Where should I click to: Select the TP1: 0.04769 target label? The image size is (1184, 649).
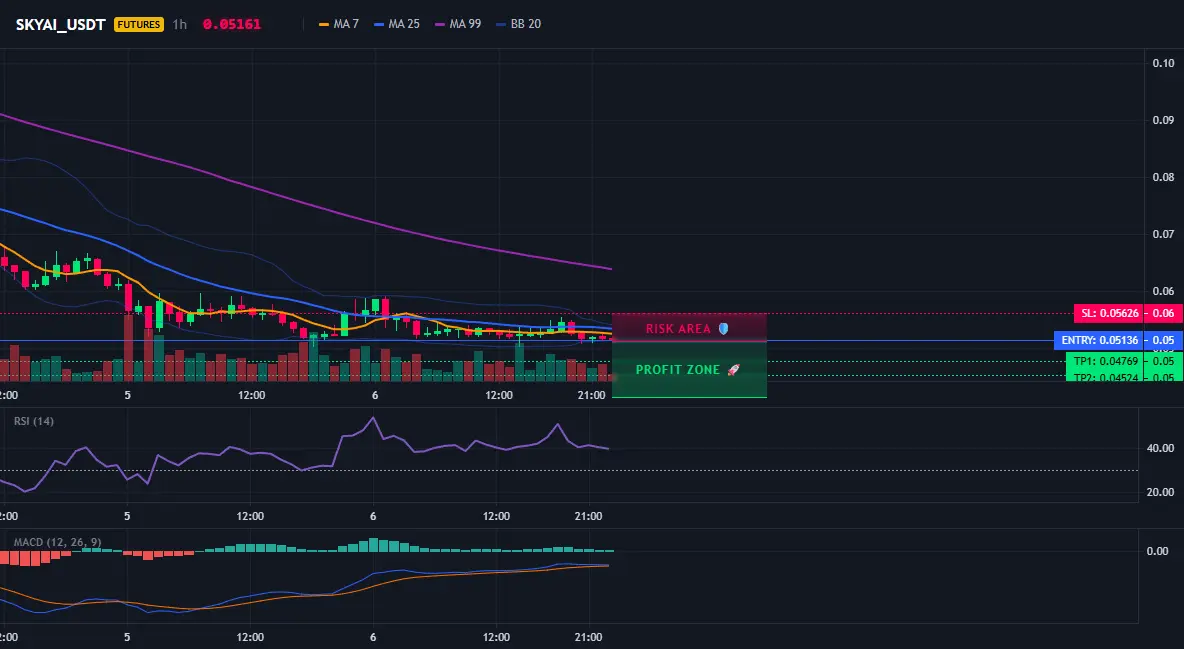coord(1106,361)
